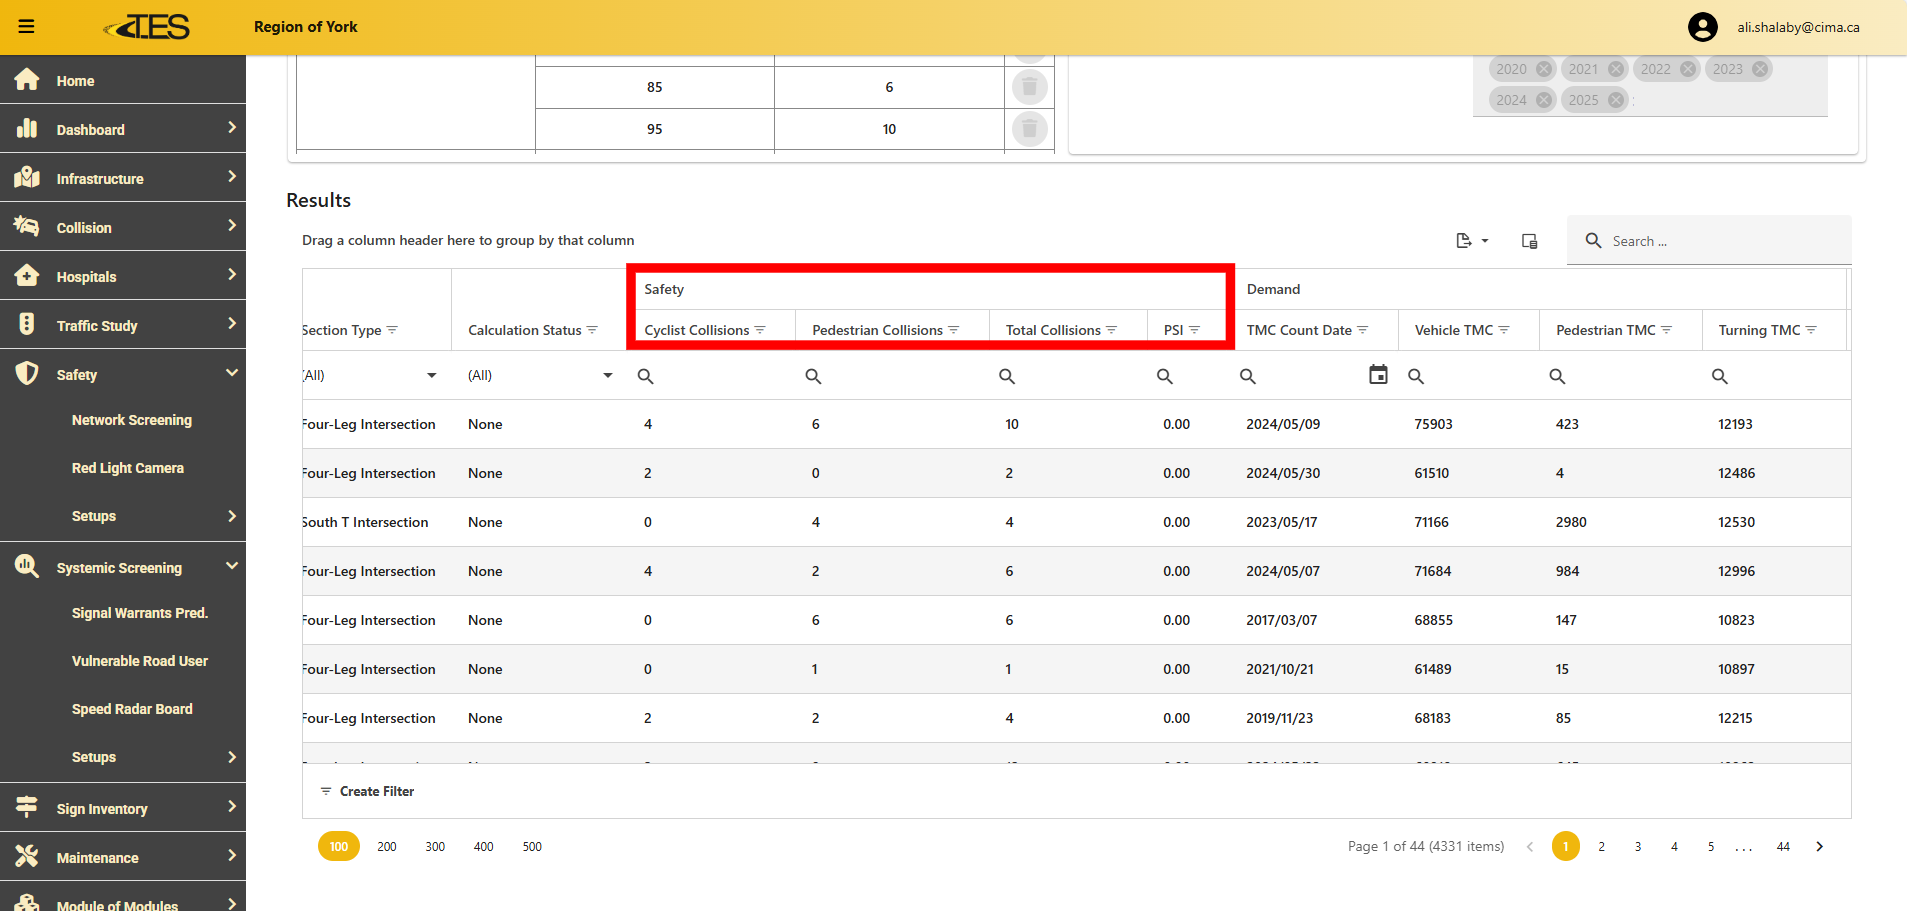
Task: Open the TMC Count Date calendar picker
Action: coord(1378,375)
